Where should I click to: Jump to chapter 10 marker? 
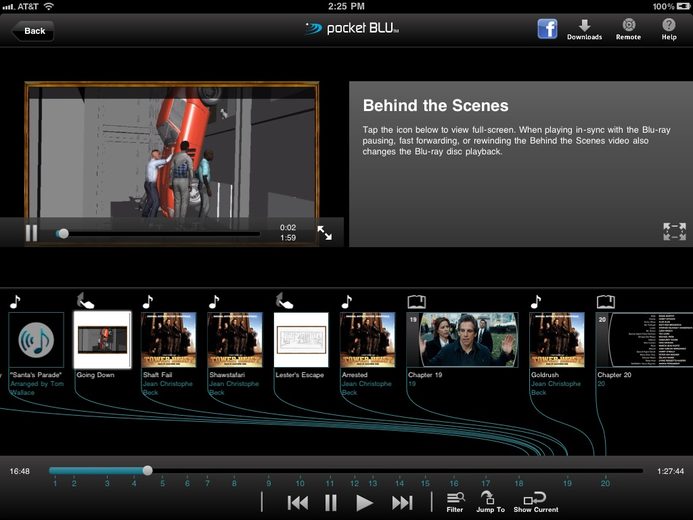[300, 483]
